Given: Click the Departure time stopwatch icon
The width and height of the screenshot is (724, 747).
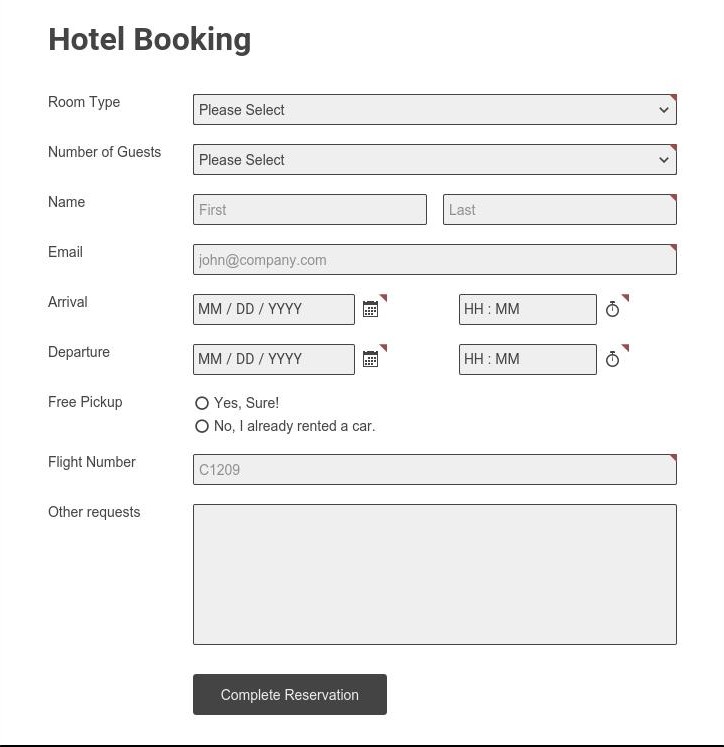Looking at the screenshot, I should 612,359.
